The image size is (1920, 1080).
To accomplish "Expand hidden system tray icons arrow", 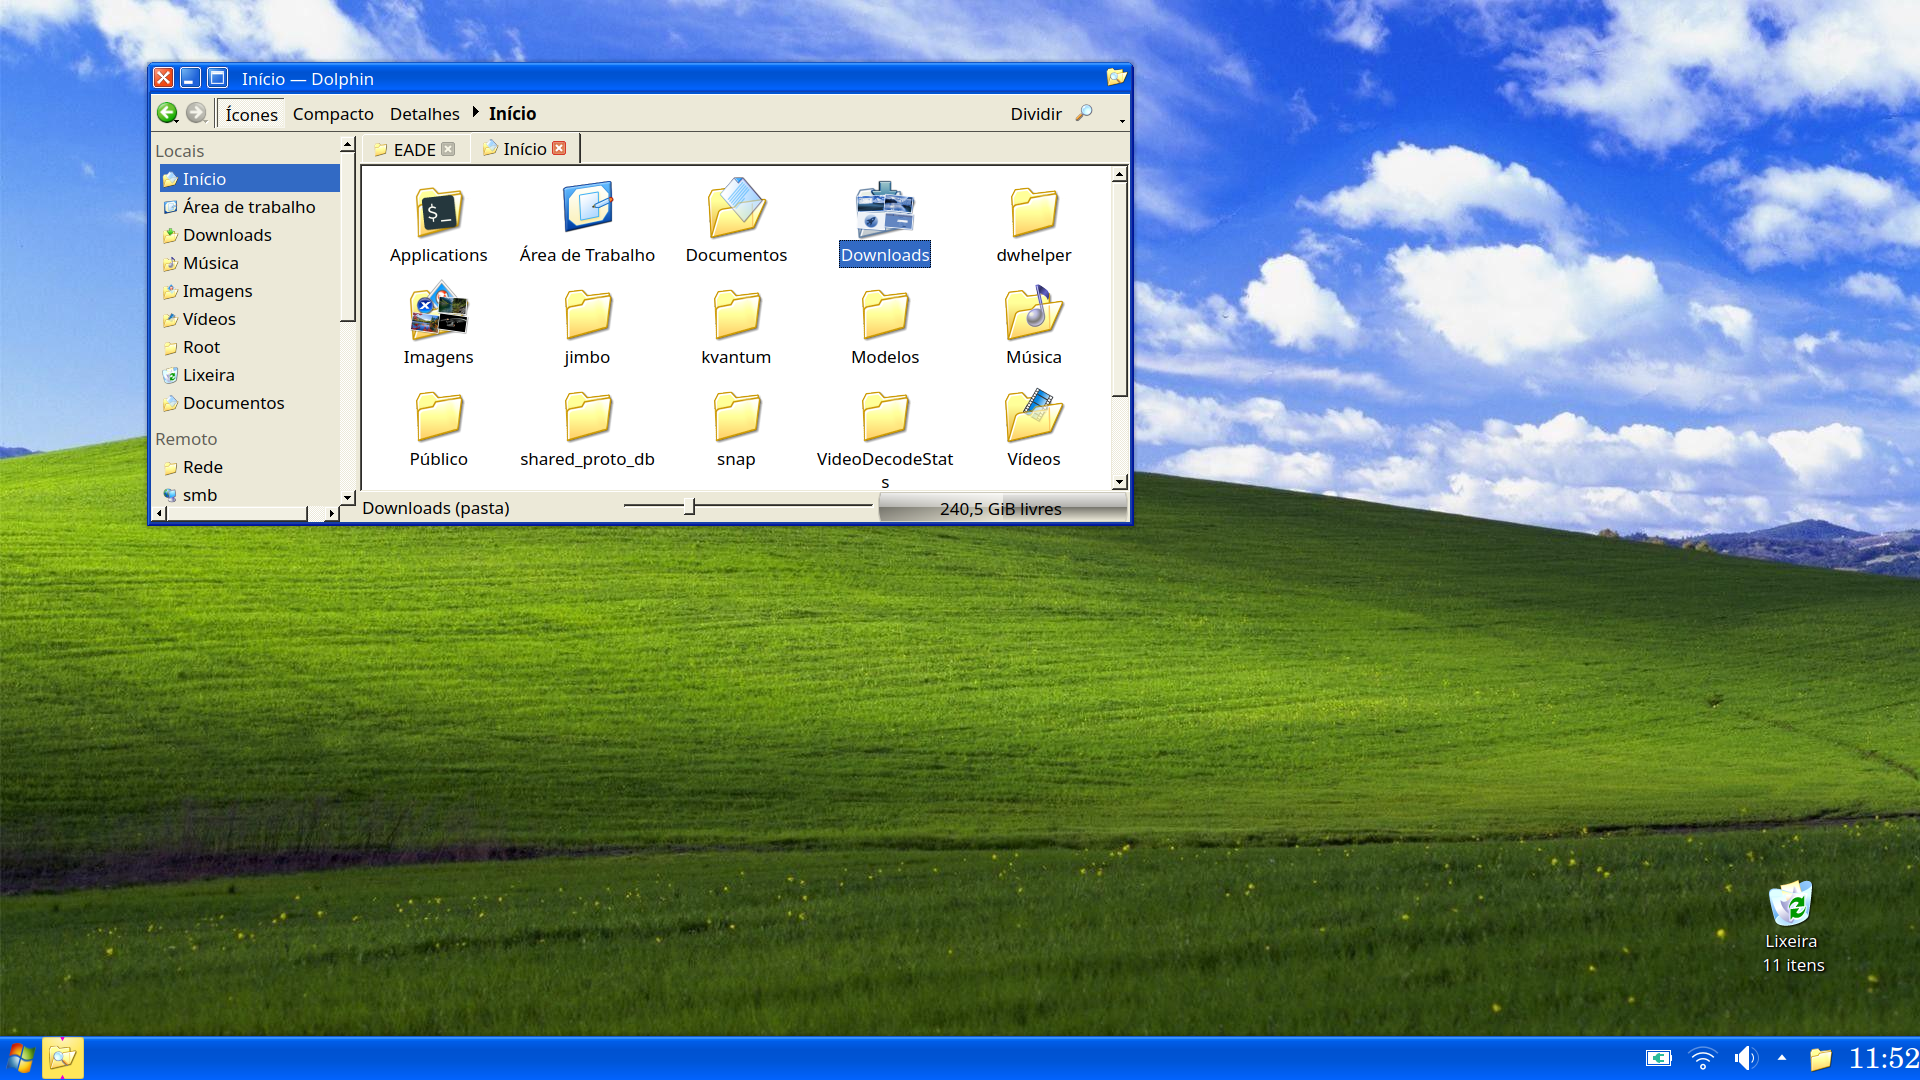I will tap(1782, 1058).
